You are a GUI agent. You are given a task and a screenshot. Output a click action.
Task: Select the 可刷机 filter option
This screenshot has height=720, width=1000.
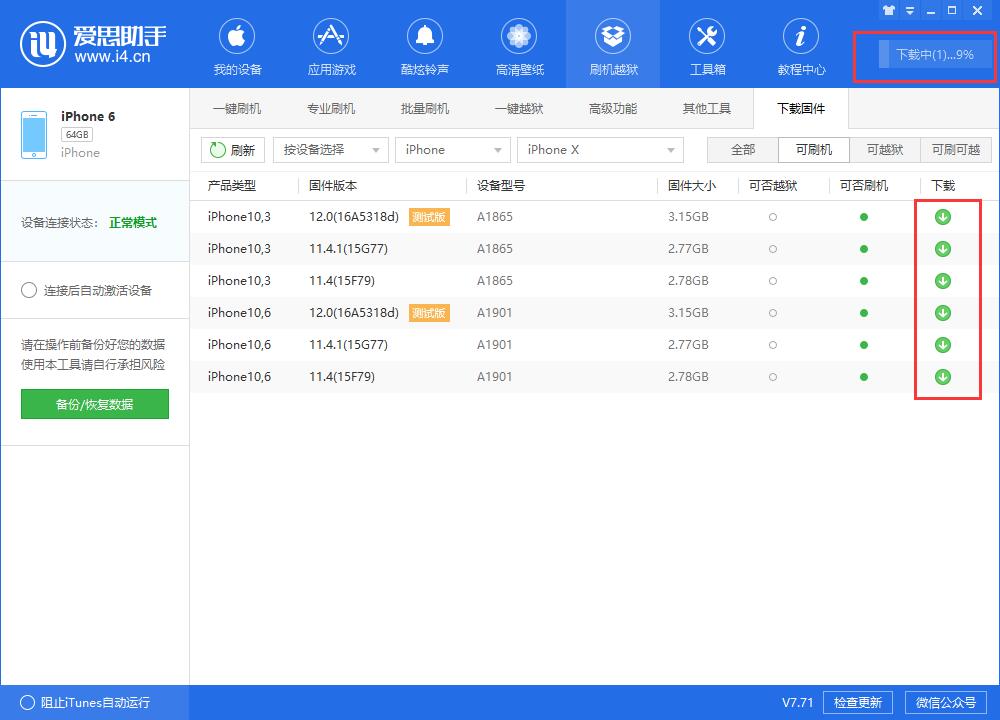(x=813, y=149)
